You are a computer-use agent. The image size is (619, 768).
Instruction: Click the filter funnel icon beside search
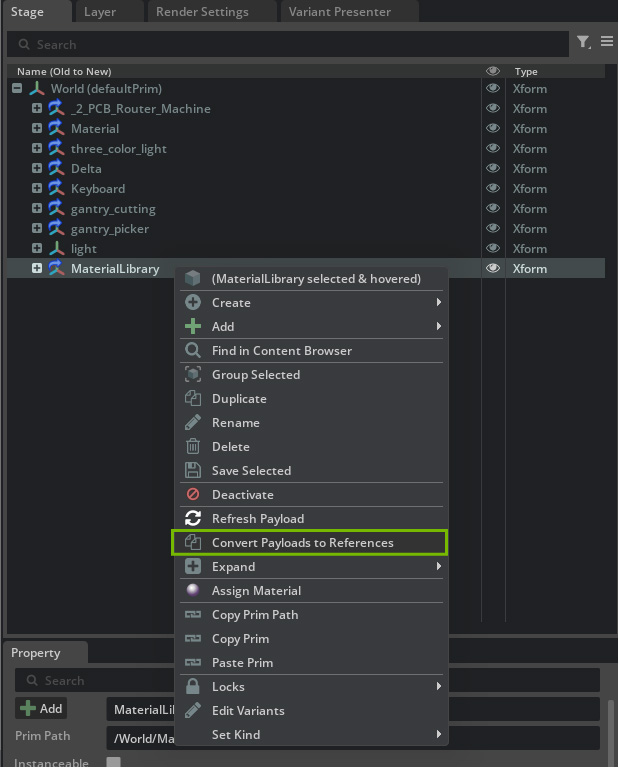pyautogui.click(x=582, y=42)
